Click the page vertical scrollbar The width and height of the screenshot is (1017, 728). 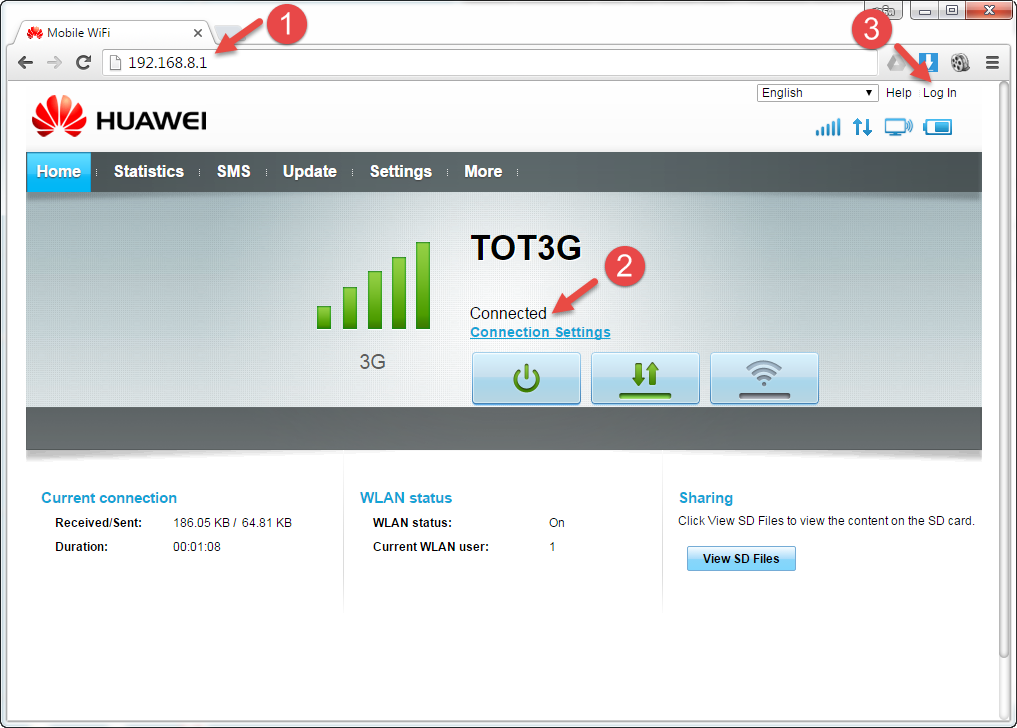point(1005,370)
